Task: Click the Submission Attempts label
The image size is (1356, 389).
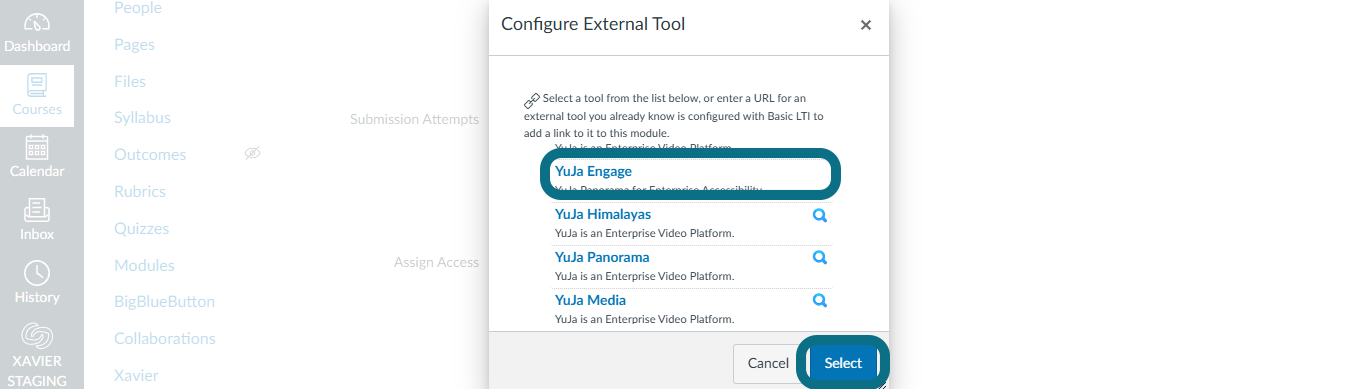Action: tap(414, 119)
